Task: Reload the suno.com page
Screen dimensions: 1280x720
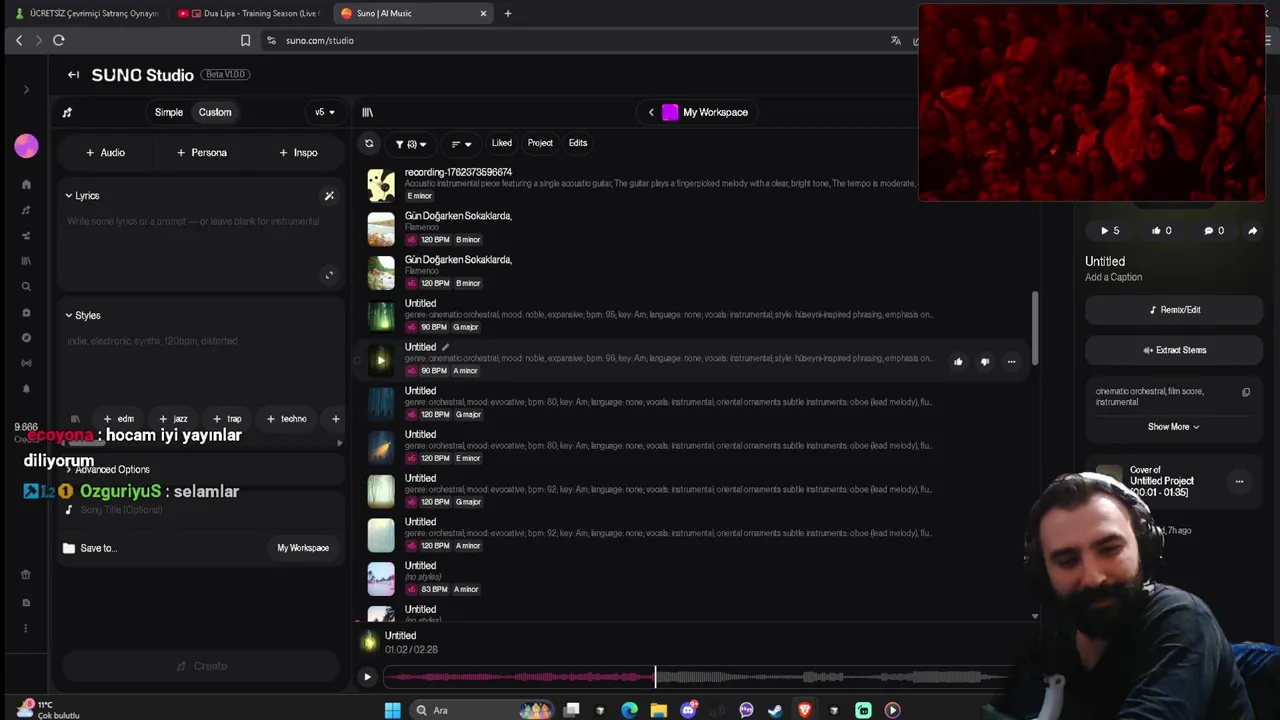Action: point(59,40)
